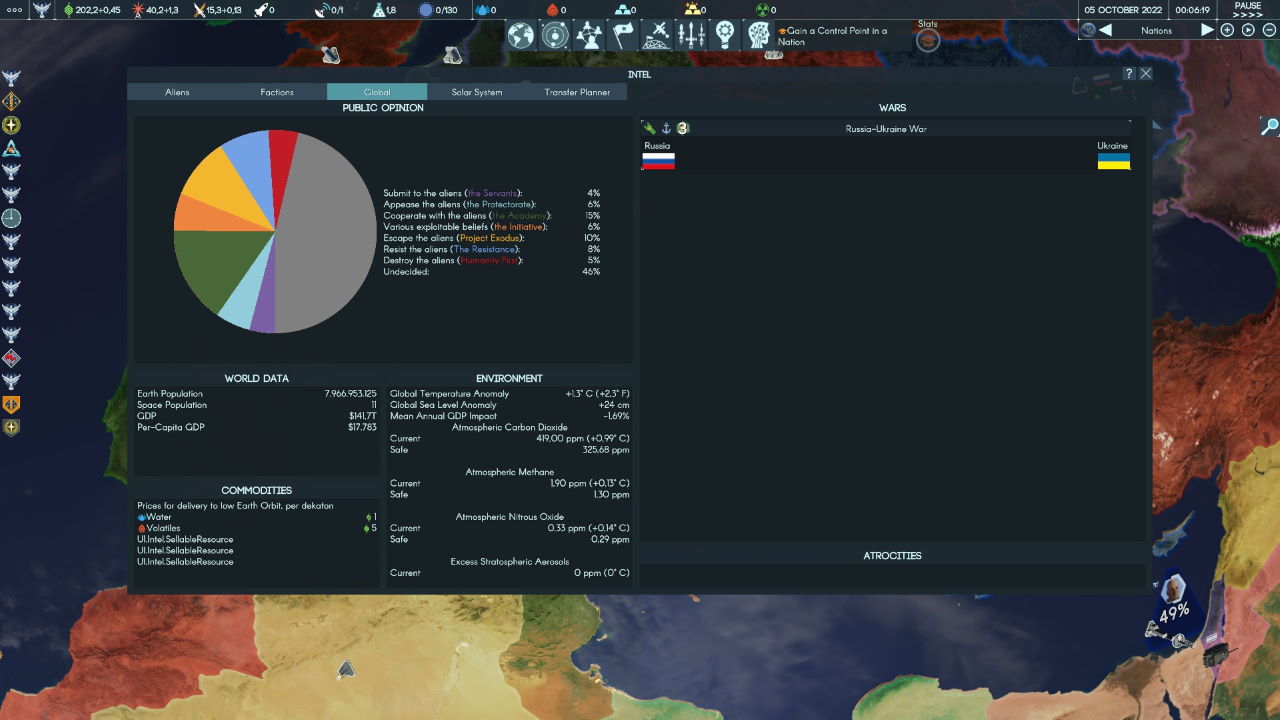Open the Intel help question mark
The width and height of the screenshot is (1280, 720).
(1129, 74)
